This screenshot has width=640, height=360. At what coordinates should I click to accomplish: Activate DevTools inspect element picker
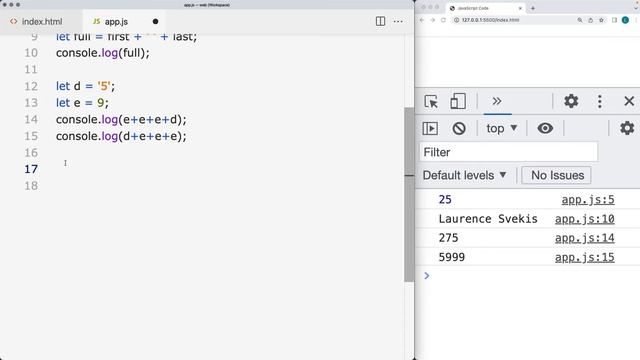[431, 101]
